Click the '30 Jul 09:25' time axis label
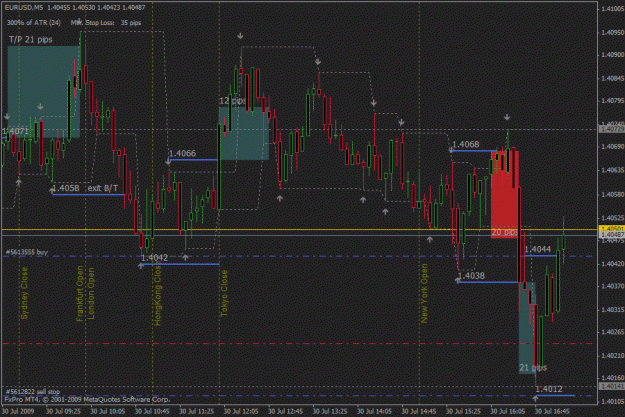This screenshot has height=417, width=625. (x=63, y=411)
